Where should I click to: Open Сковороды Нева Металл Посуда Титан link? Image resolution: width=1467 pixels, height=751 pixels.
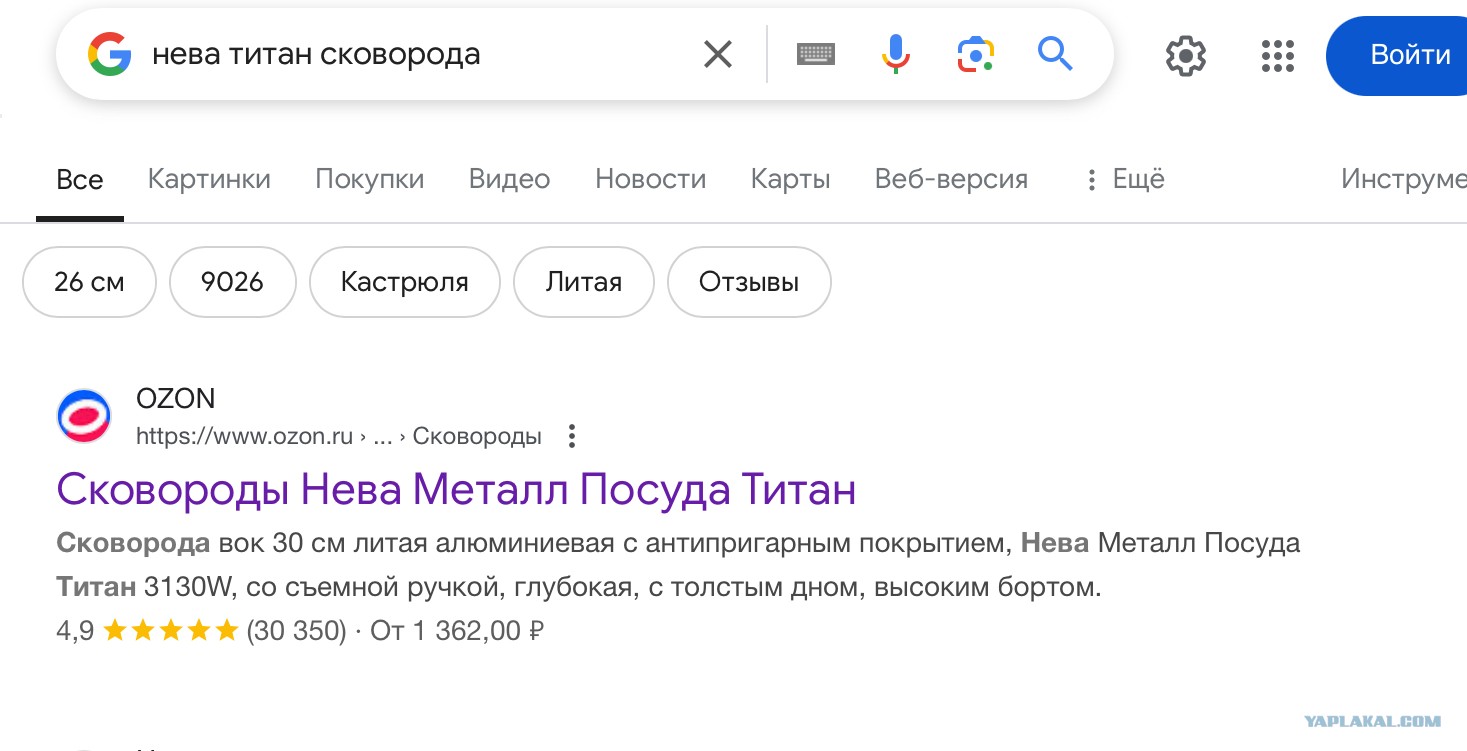click(x=456, y=490)
